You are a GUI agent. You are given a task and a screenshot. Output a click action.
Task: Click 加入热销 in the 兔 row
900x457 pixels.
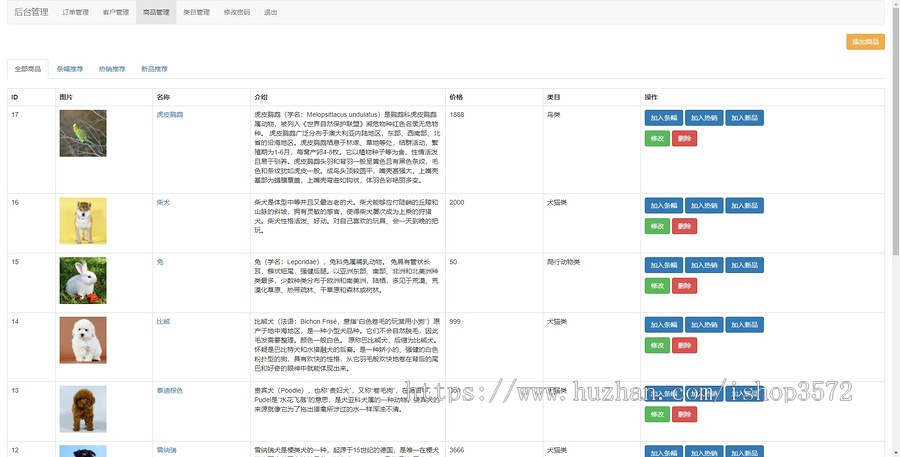704,265
